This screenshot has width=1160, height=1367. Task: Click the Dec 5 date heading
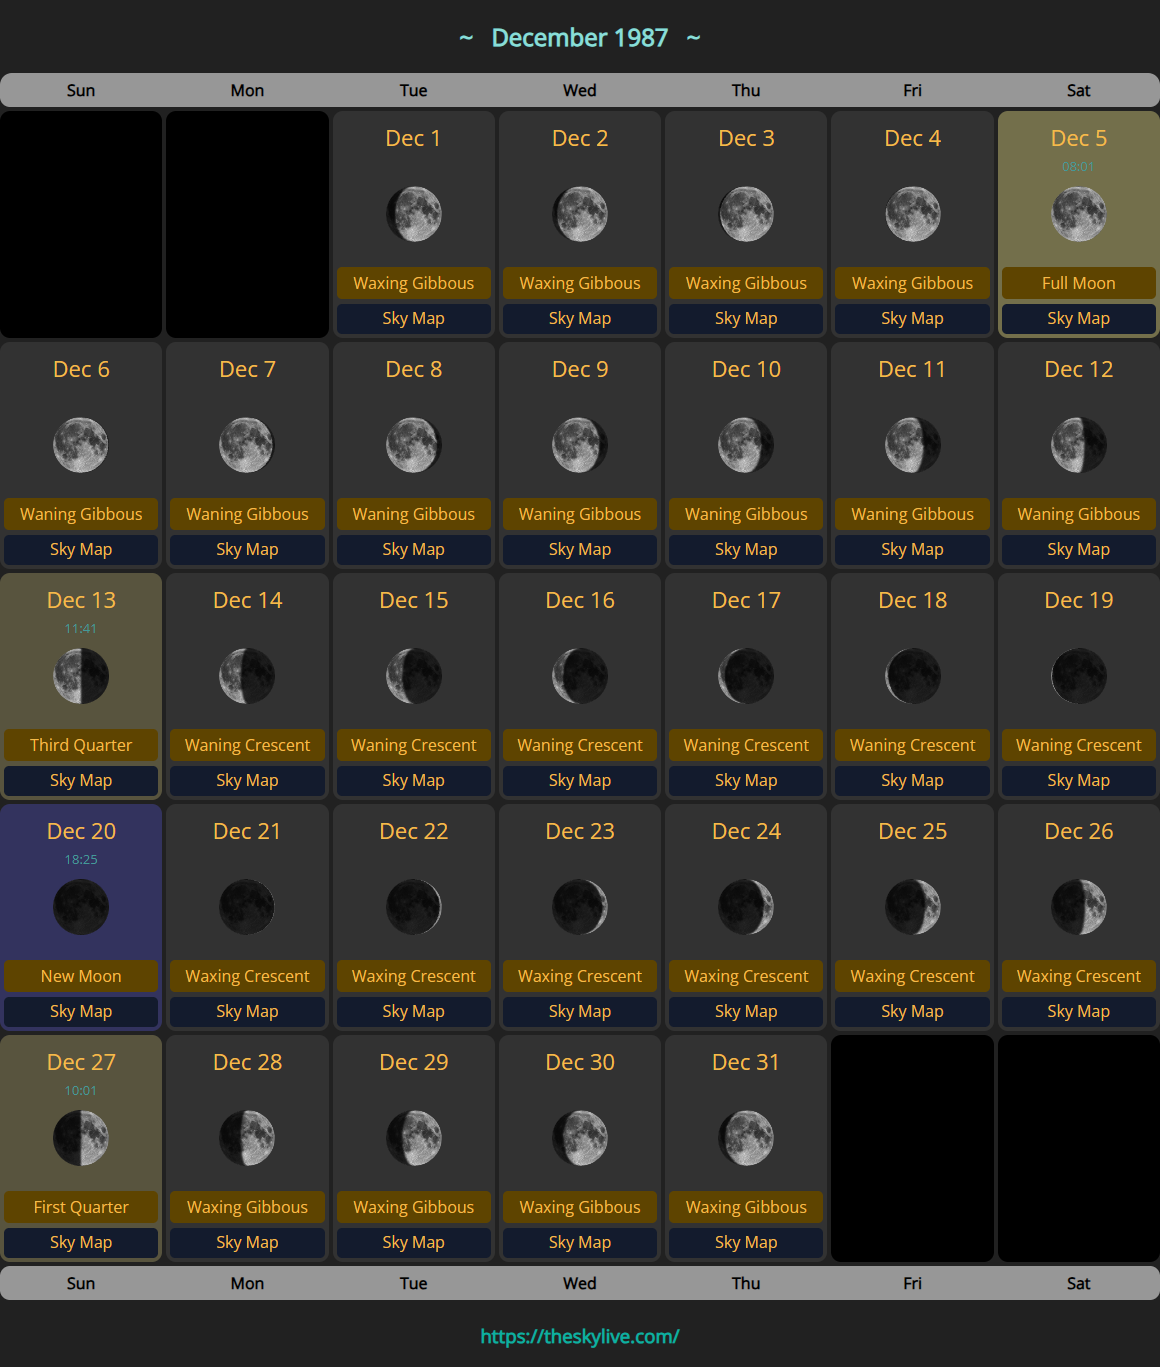(1079, 138)
